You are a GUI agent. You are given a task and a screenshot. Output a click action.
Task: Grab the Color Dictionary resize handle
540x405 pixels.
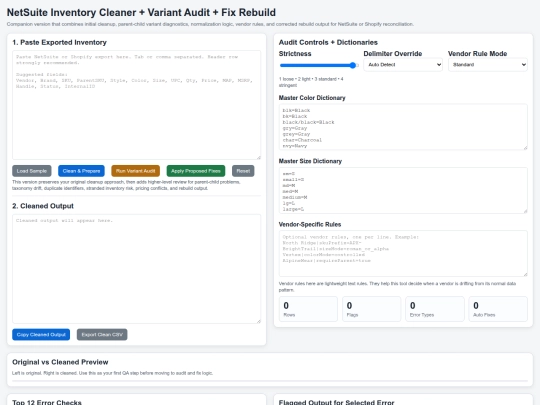point(525,148)
